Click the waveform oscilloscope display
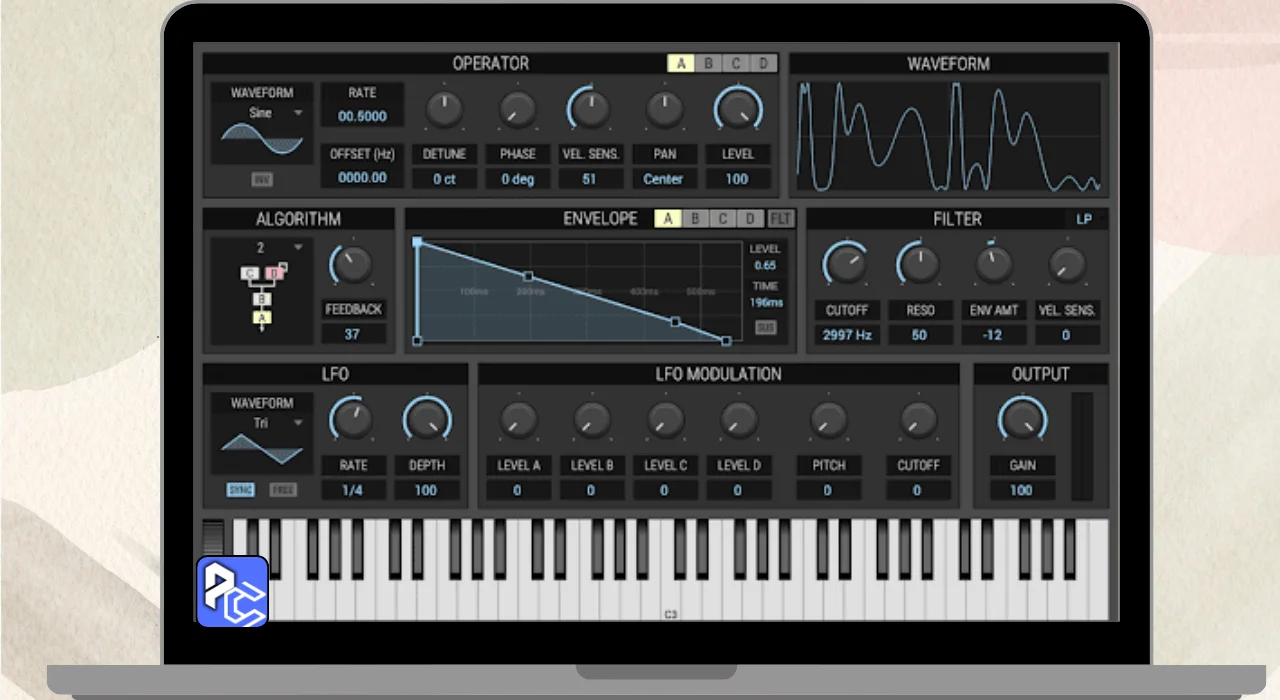1280x700 pixels. 949,136
